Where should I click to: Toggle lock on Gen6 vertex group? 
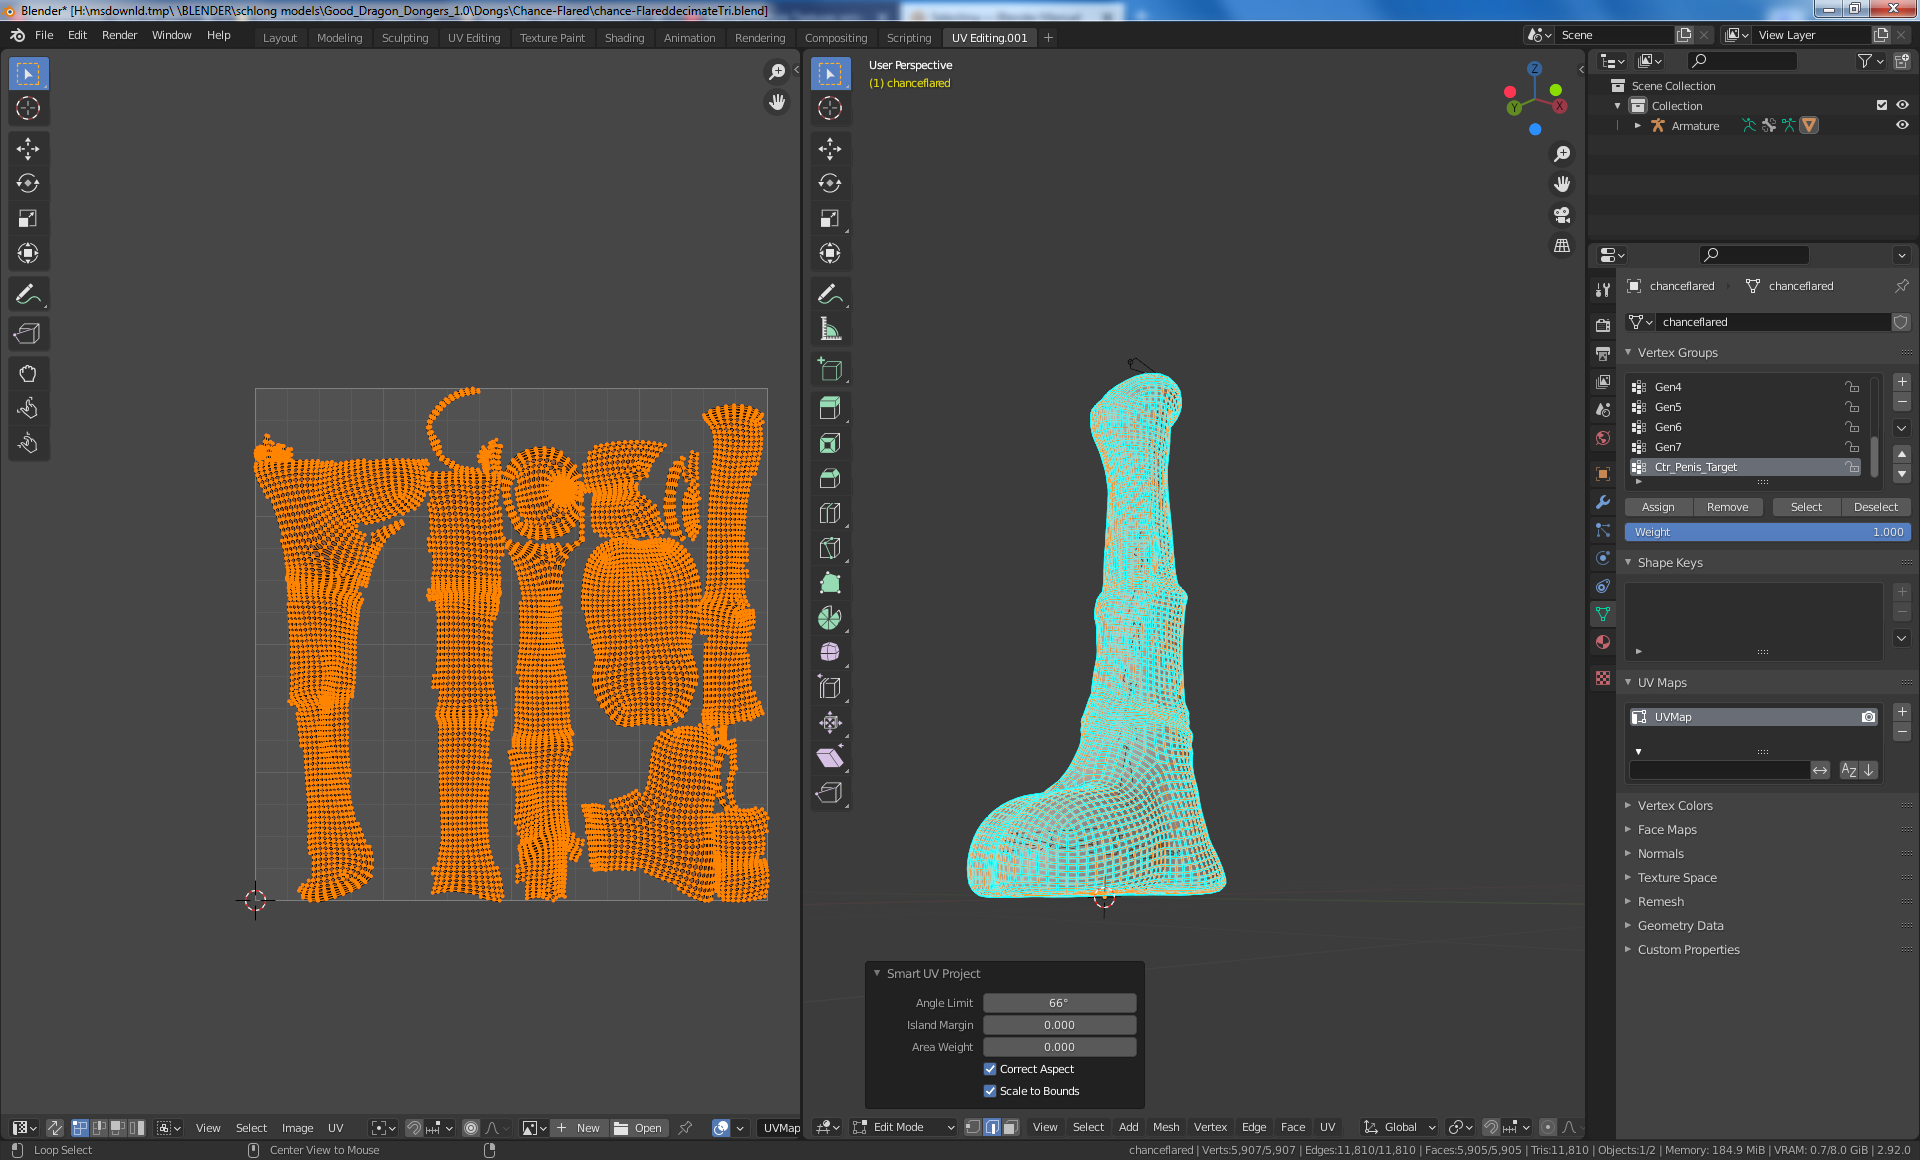pos(1852,427)
